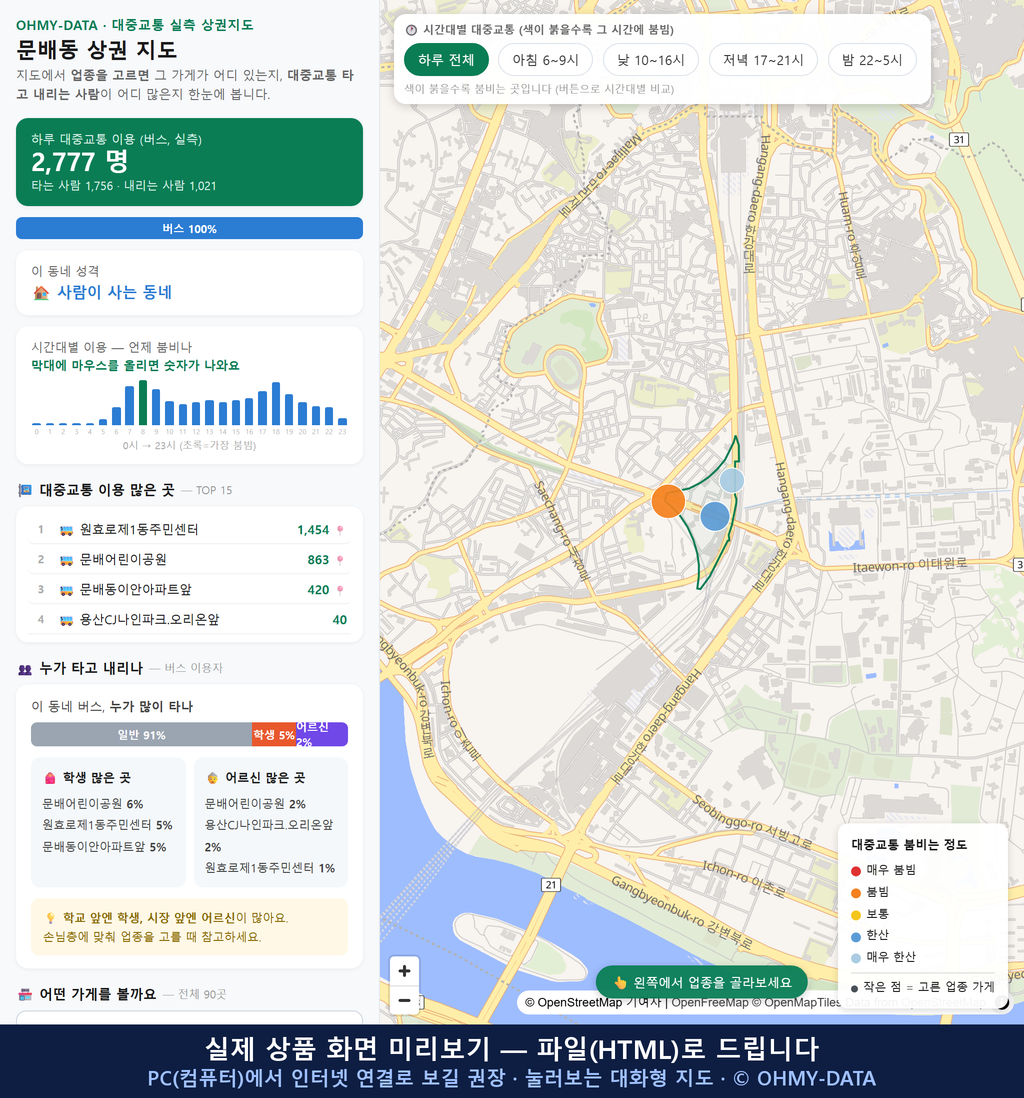Click 원효로제1동주민센터 5% in 학생 많은 곳
The height and width of the screenshot is (1098, 1024).
pyautogui.click(x=107, y=825)
